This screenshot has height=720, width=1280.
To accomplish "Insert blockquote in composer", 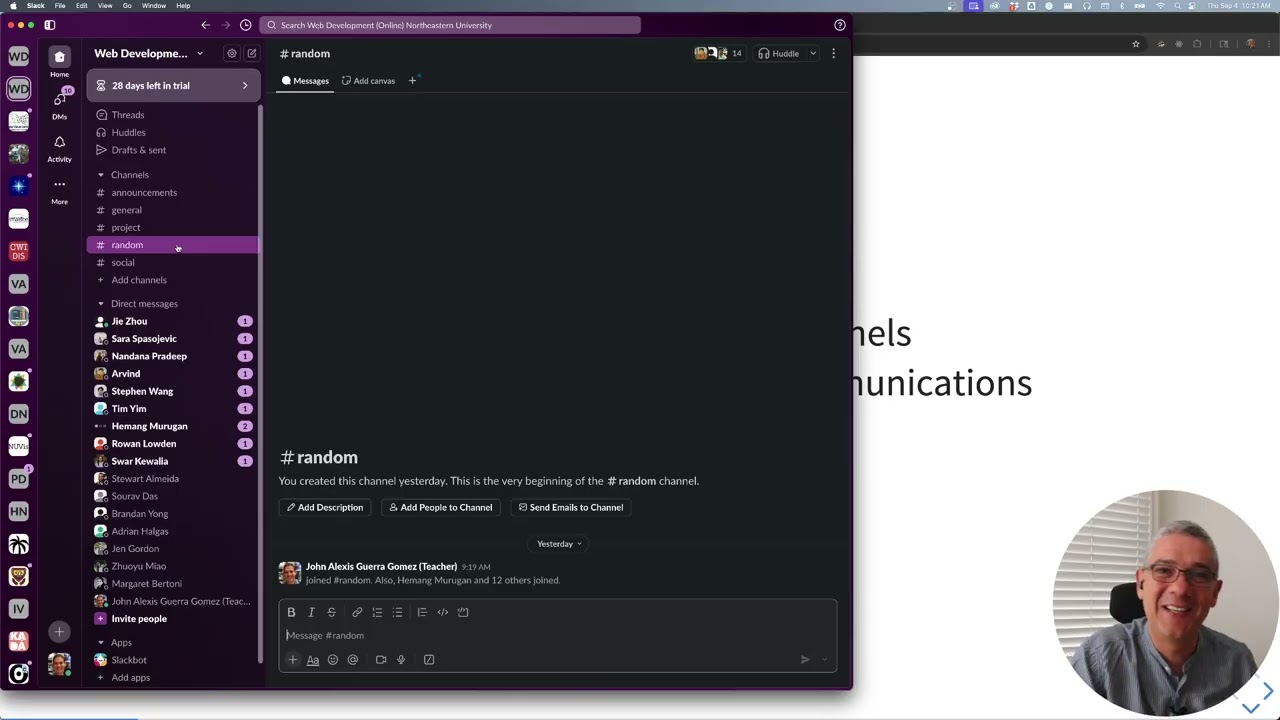I will 422,612.
